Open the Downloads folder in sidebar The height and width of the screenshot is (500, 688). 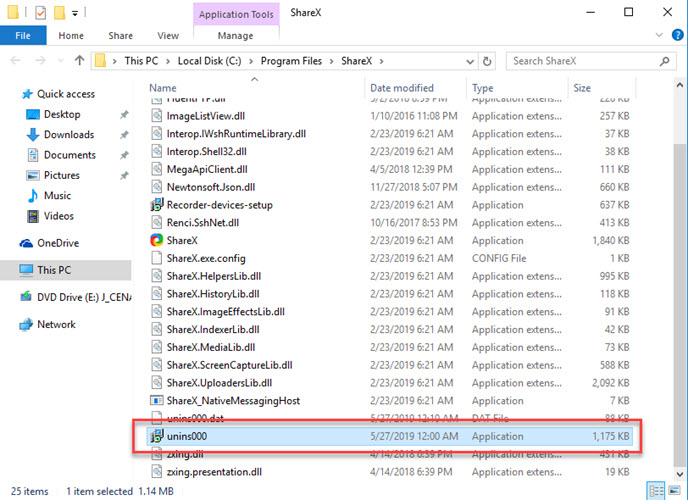point(60,135)
